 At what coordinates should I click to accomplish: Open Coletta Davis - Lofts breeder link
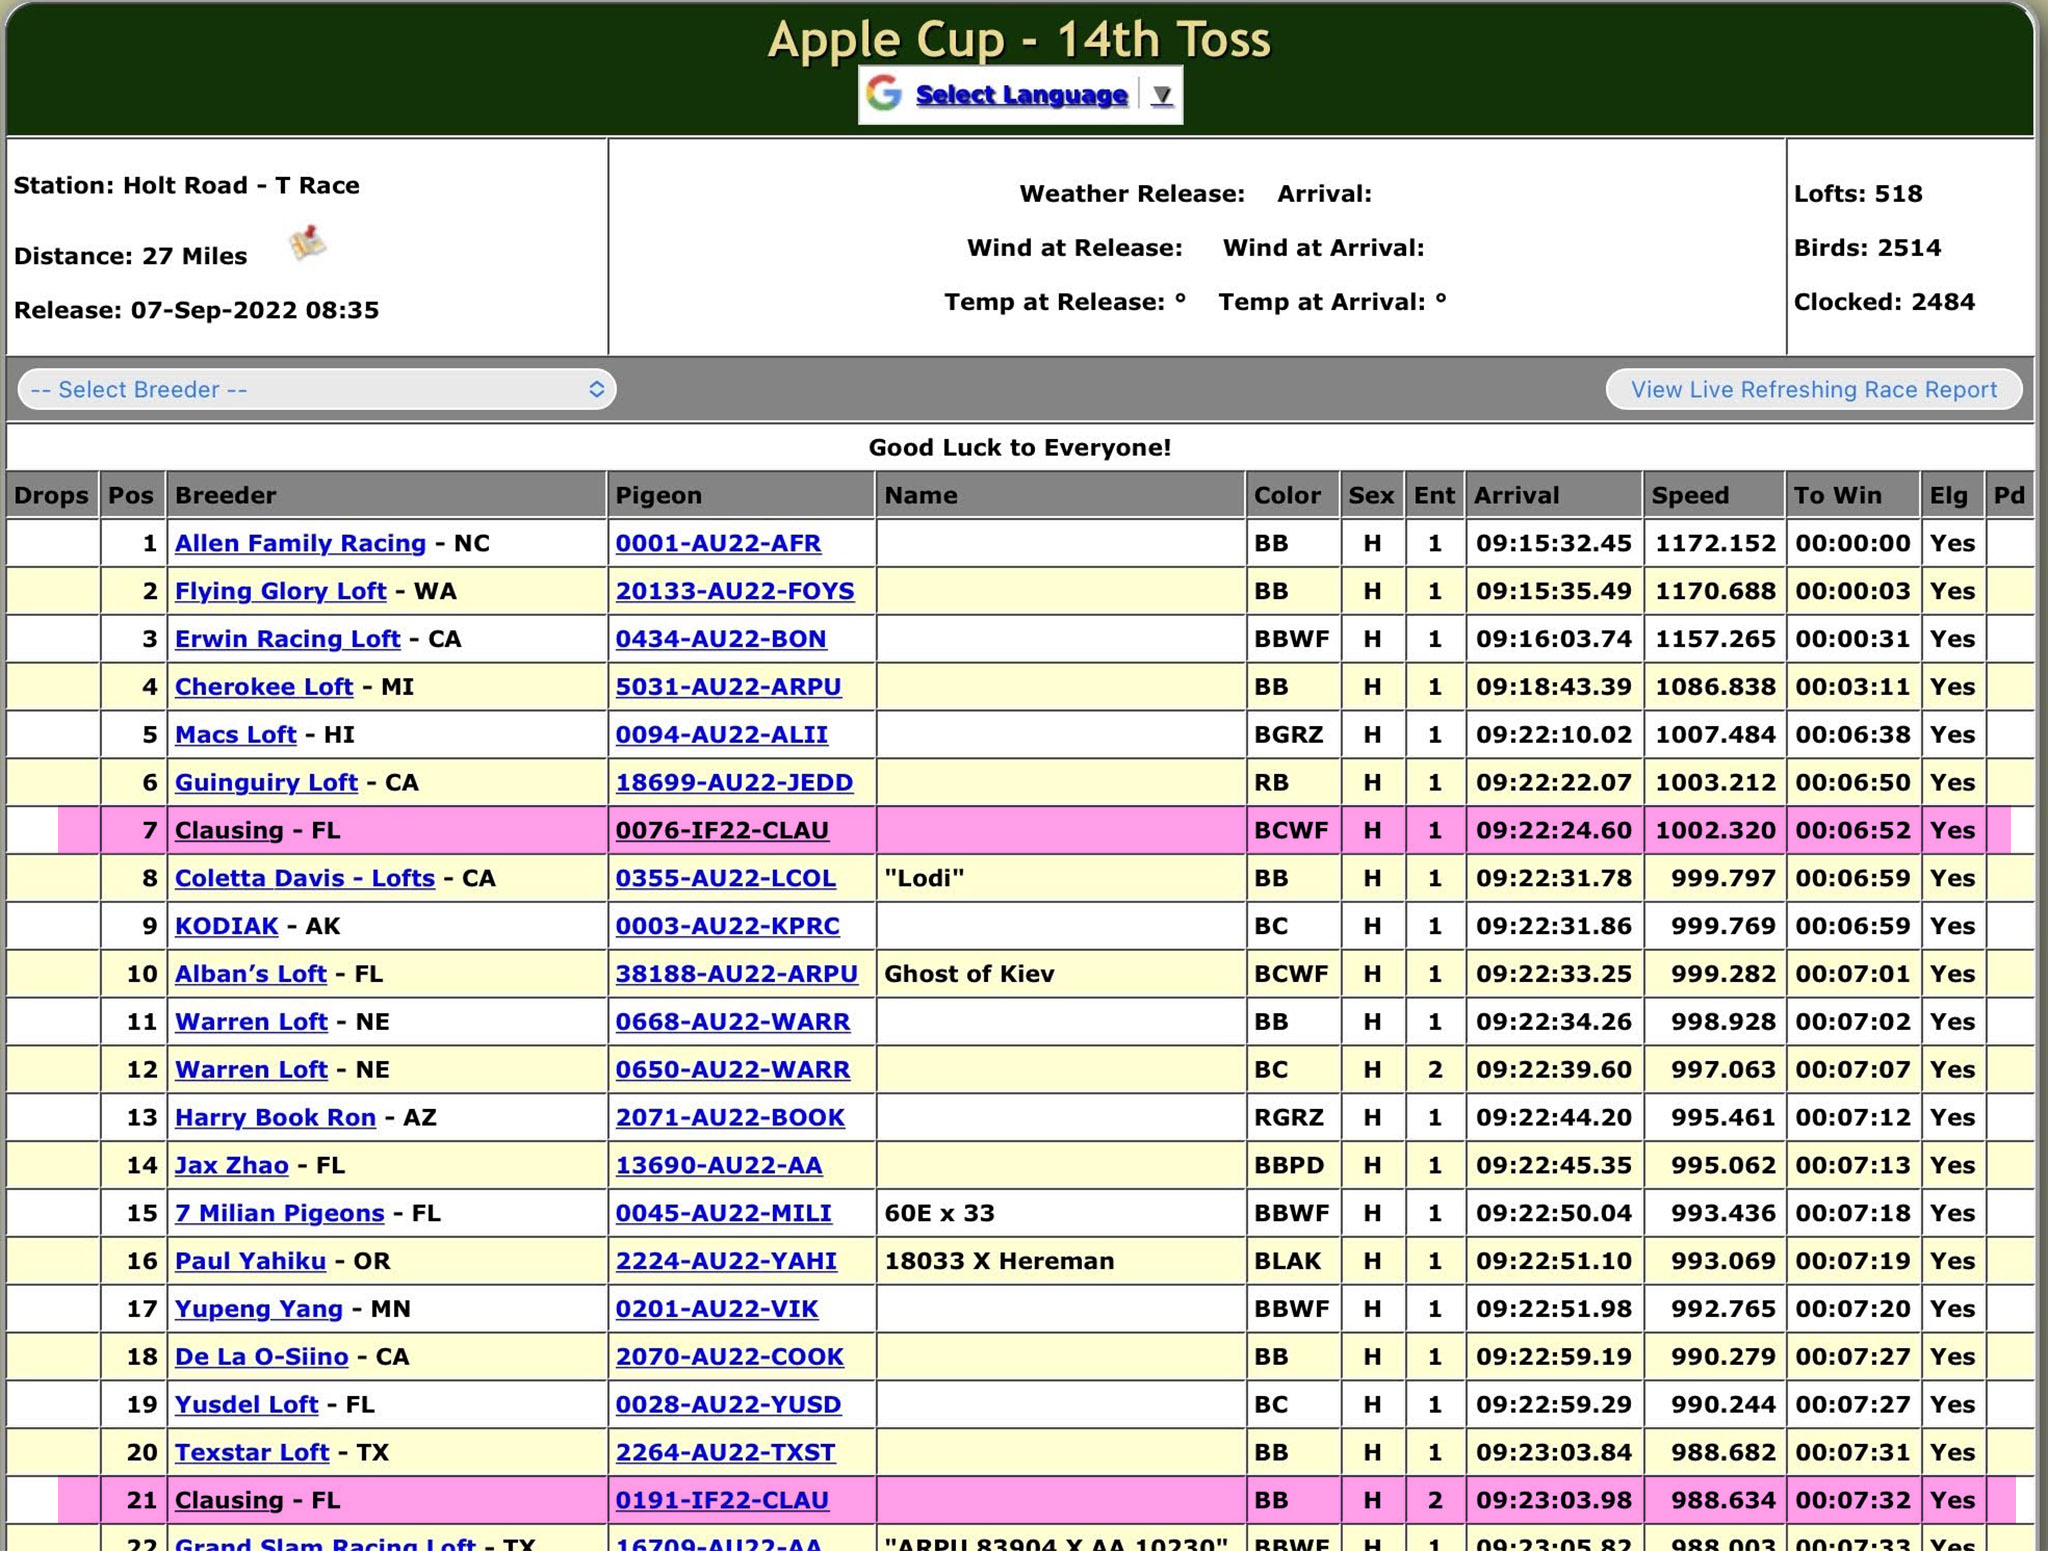click(x=305, y=878)
